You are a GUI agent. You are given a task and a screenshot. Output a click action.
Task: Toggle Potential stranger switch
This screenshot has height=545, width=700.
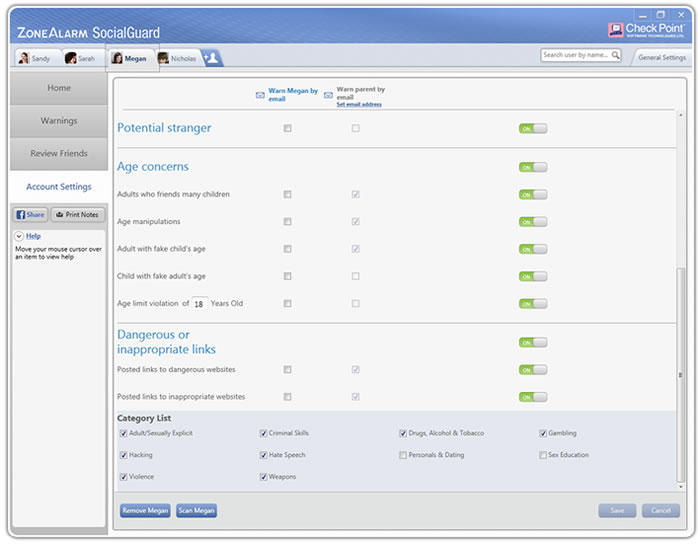(533, 129)
